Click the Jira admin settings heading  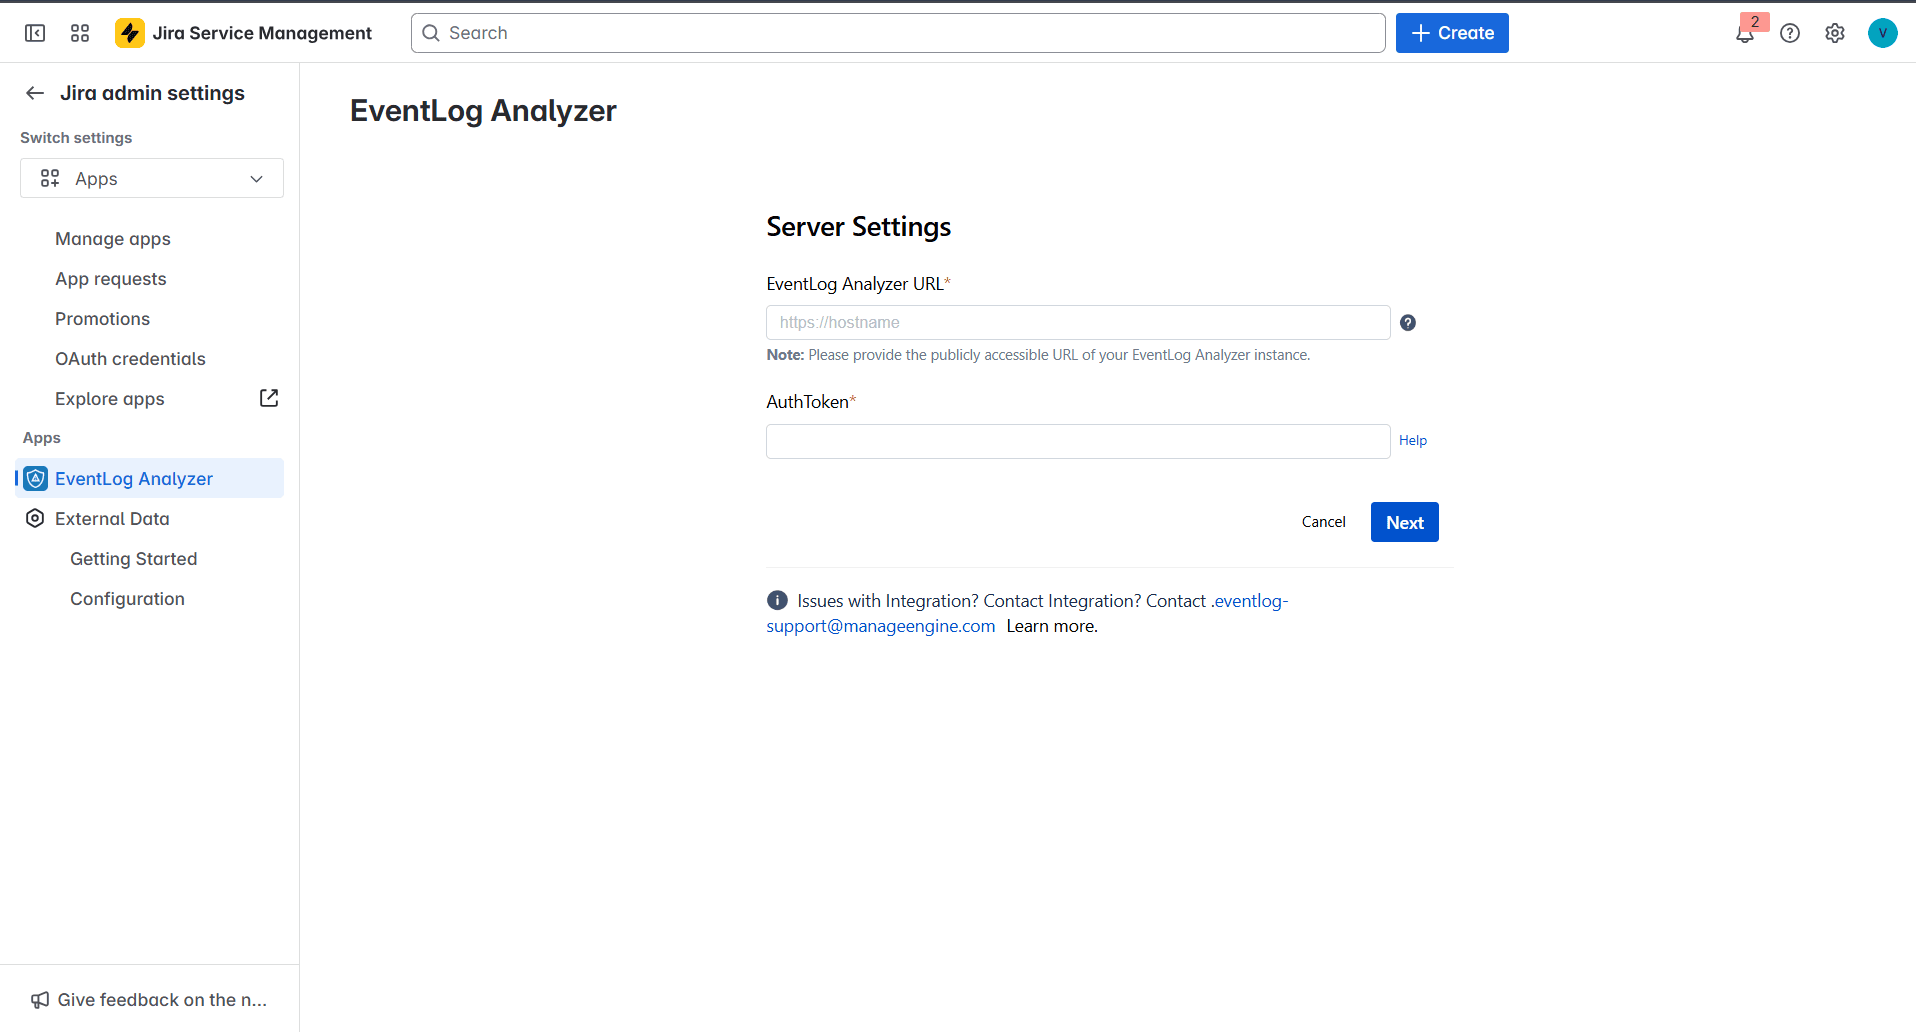(152, 93)
